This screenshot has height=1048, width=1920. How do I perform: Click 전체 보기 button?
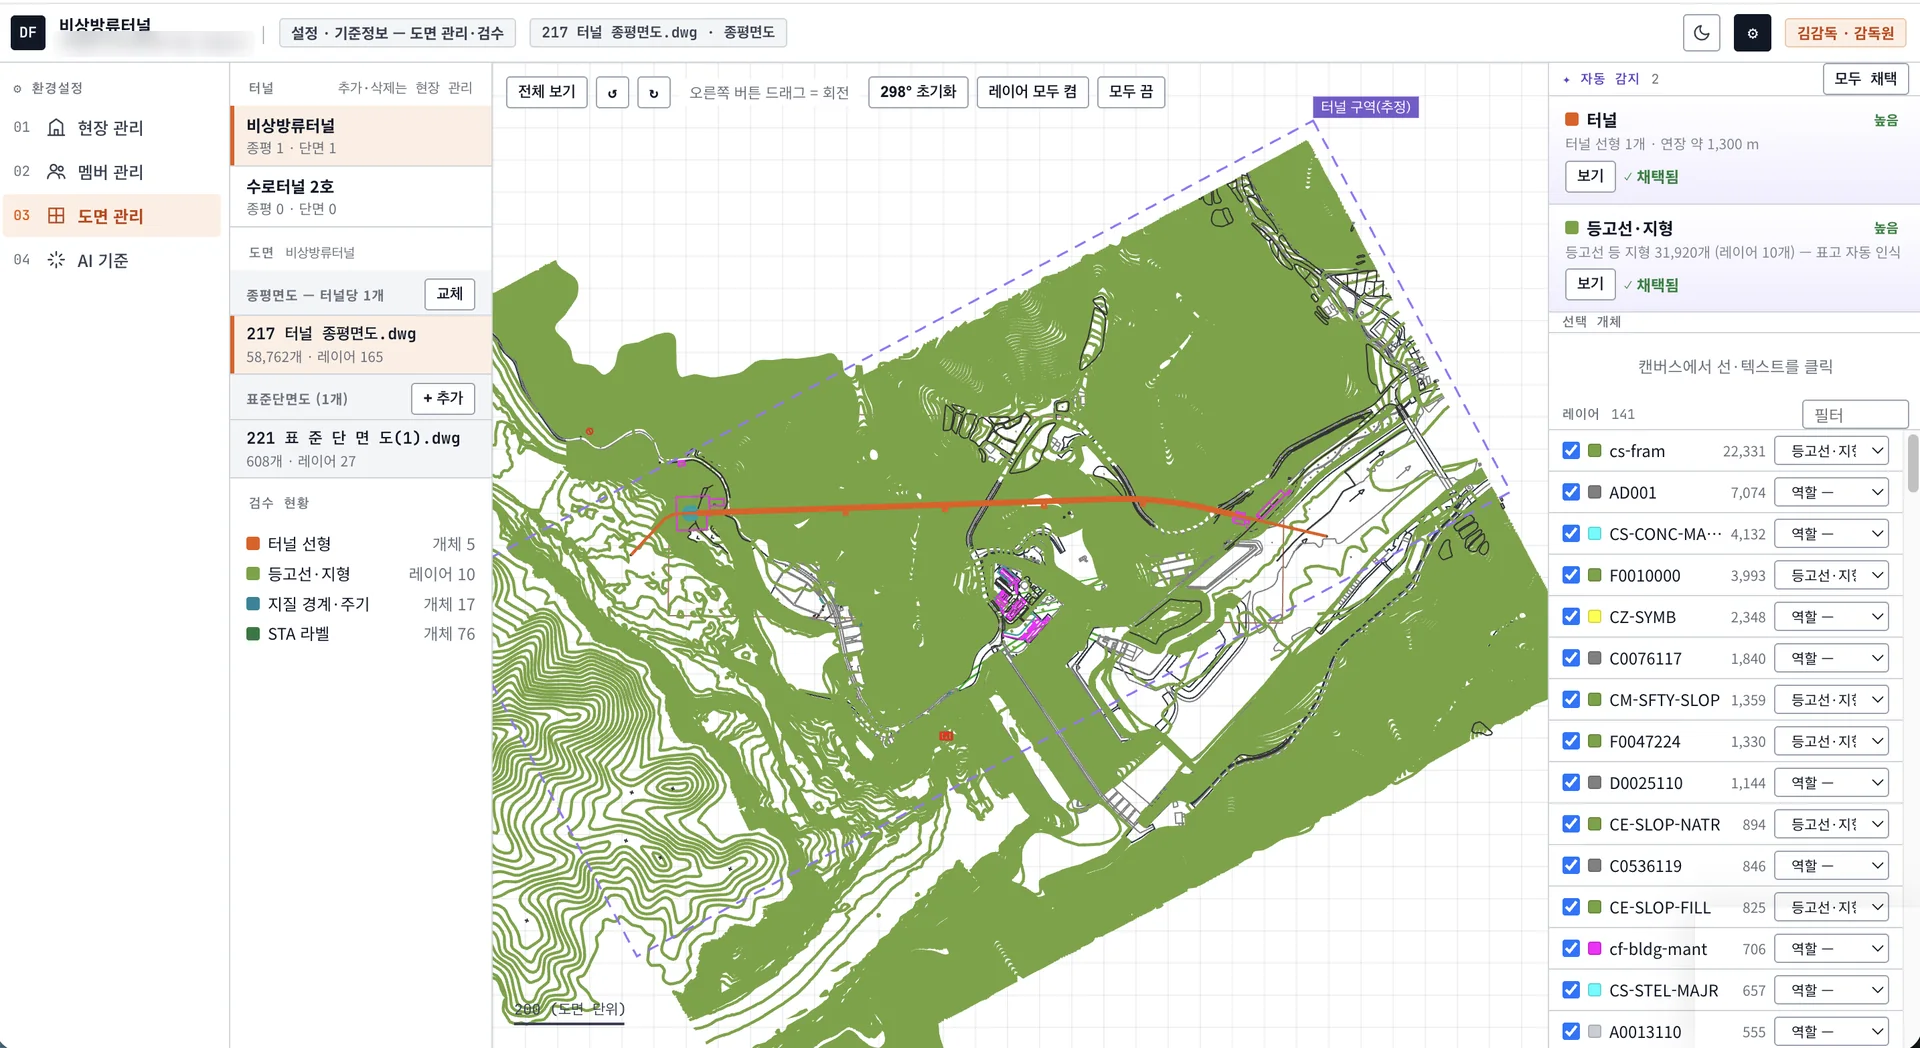tap(547, 92)
